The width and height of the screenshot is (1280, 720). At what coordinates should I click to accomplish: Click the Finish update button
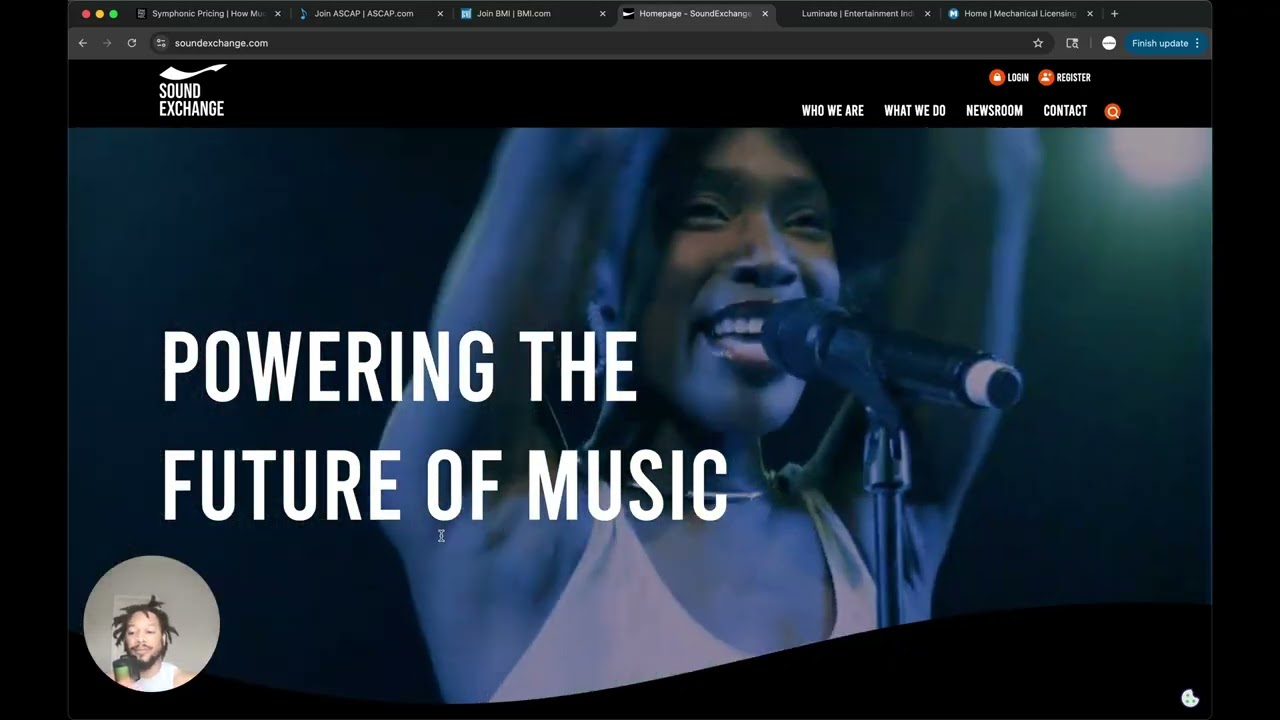coord(1165,43)
